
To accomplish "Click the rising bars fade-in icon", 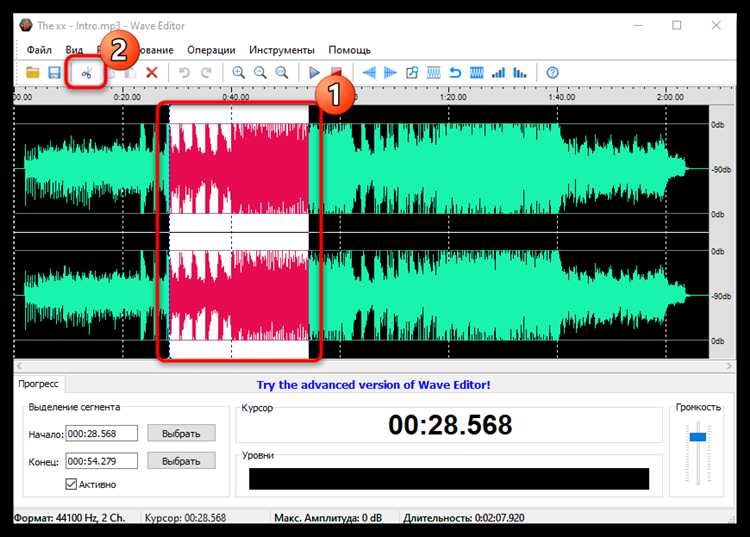I will [498, 73].
